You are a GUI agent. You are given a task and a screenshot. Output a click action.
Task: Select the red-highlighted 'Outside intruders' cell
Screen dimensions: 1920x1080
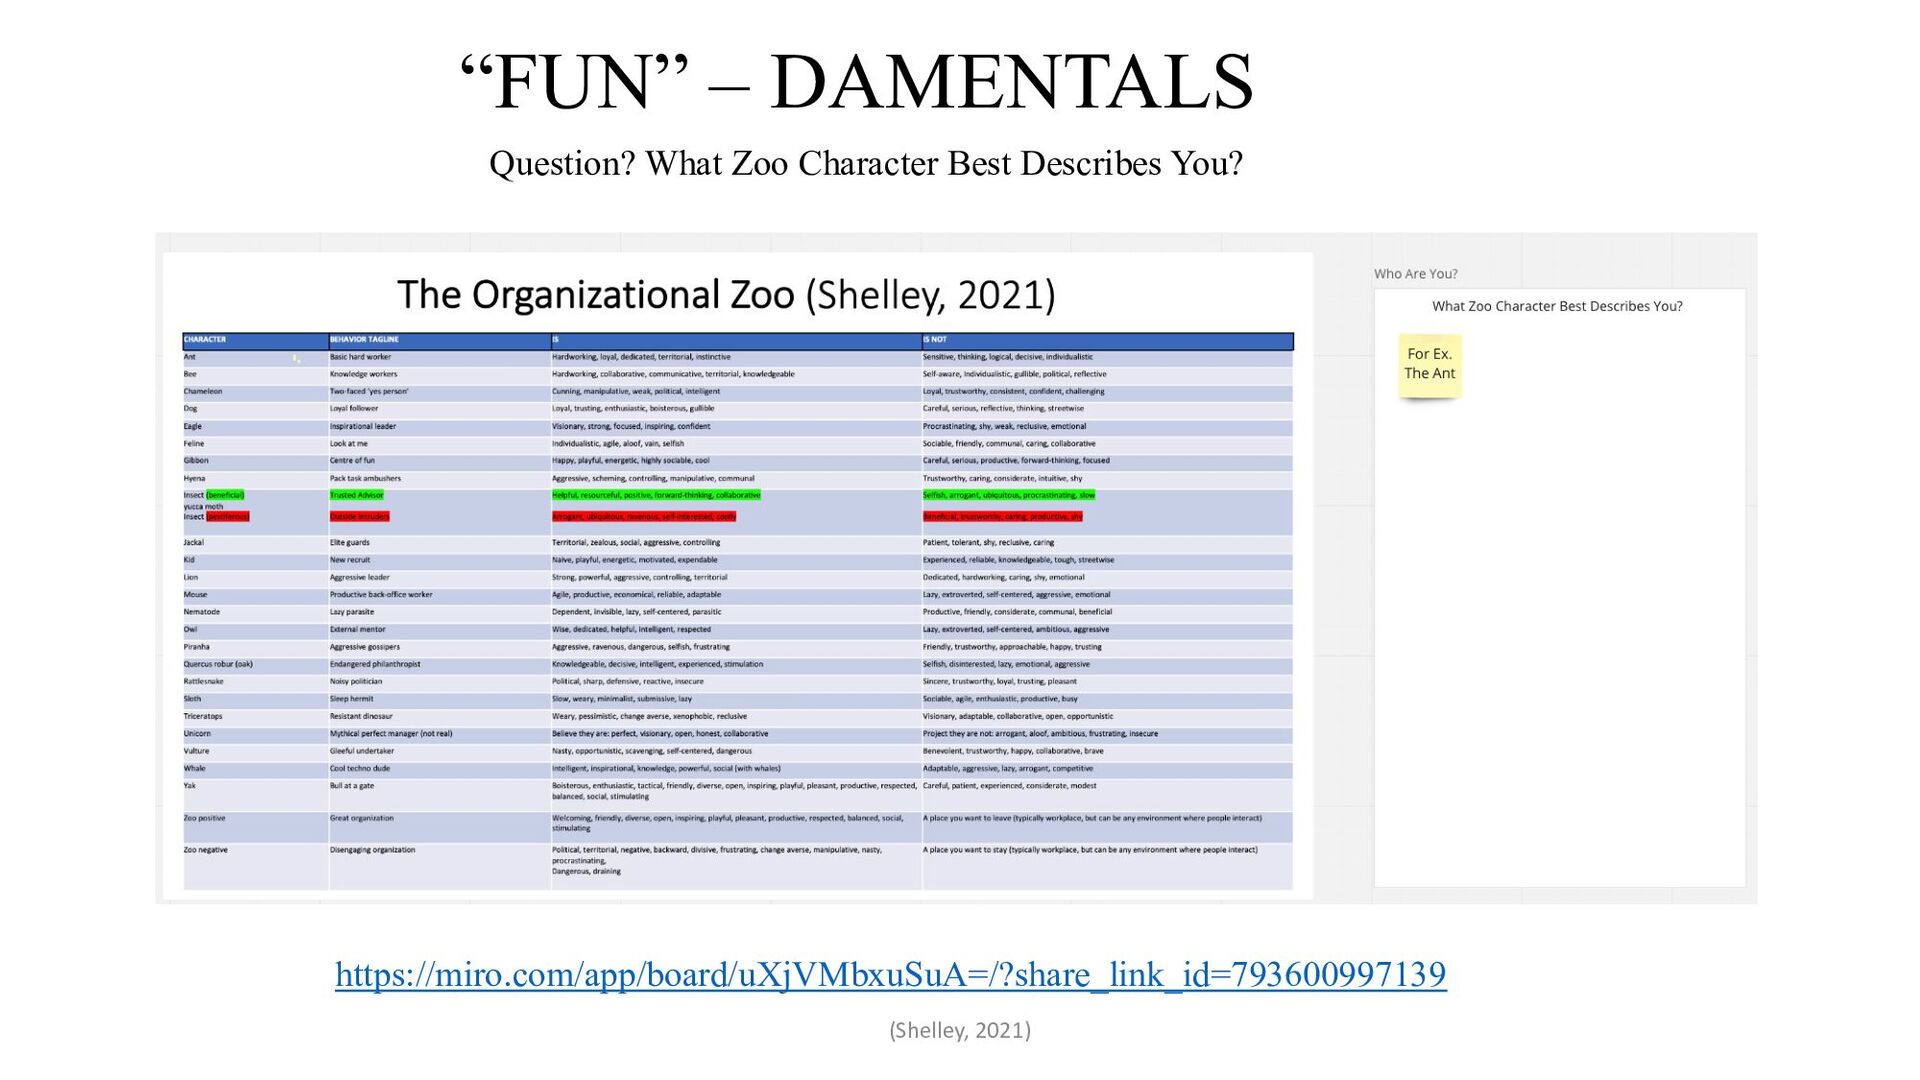pos(359,517)
